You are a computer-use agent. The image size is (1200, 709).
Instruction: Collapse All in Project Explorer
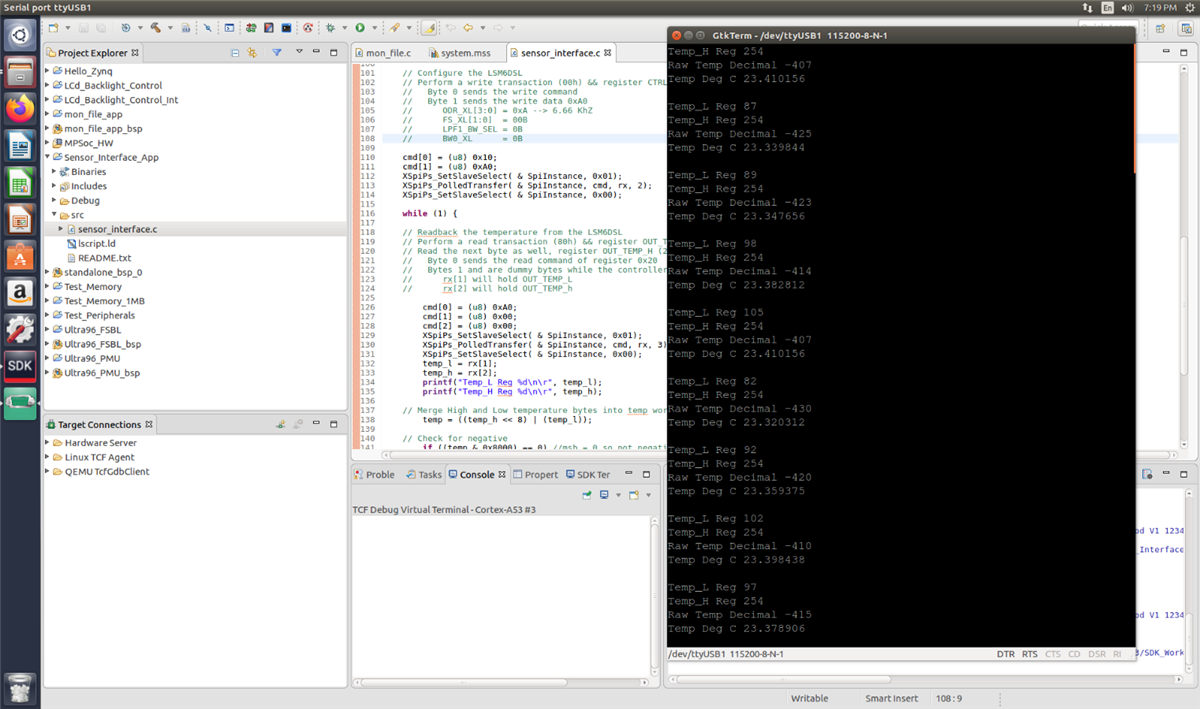[x=235, y=53]
